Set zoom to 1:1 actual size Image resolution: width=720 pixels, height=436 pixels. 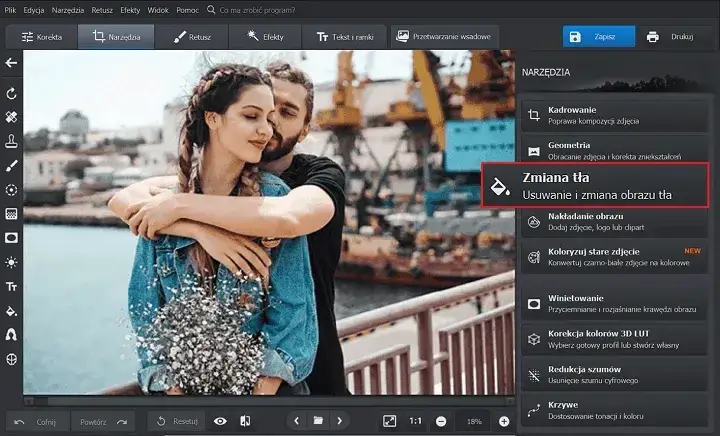click(415, 421)
